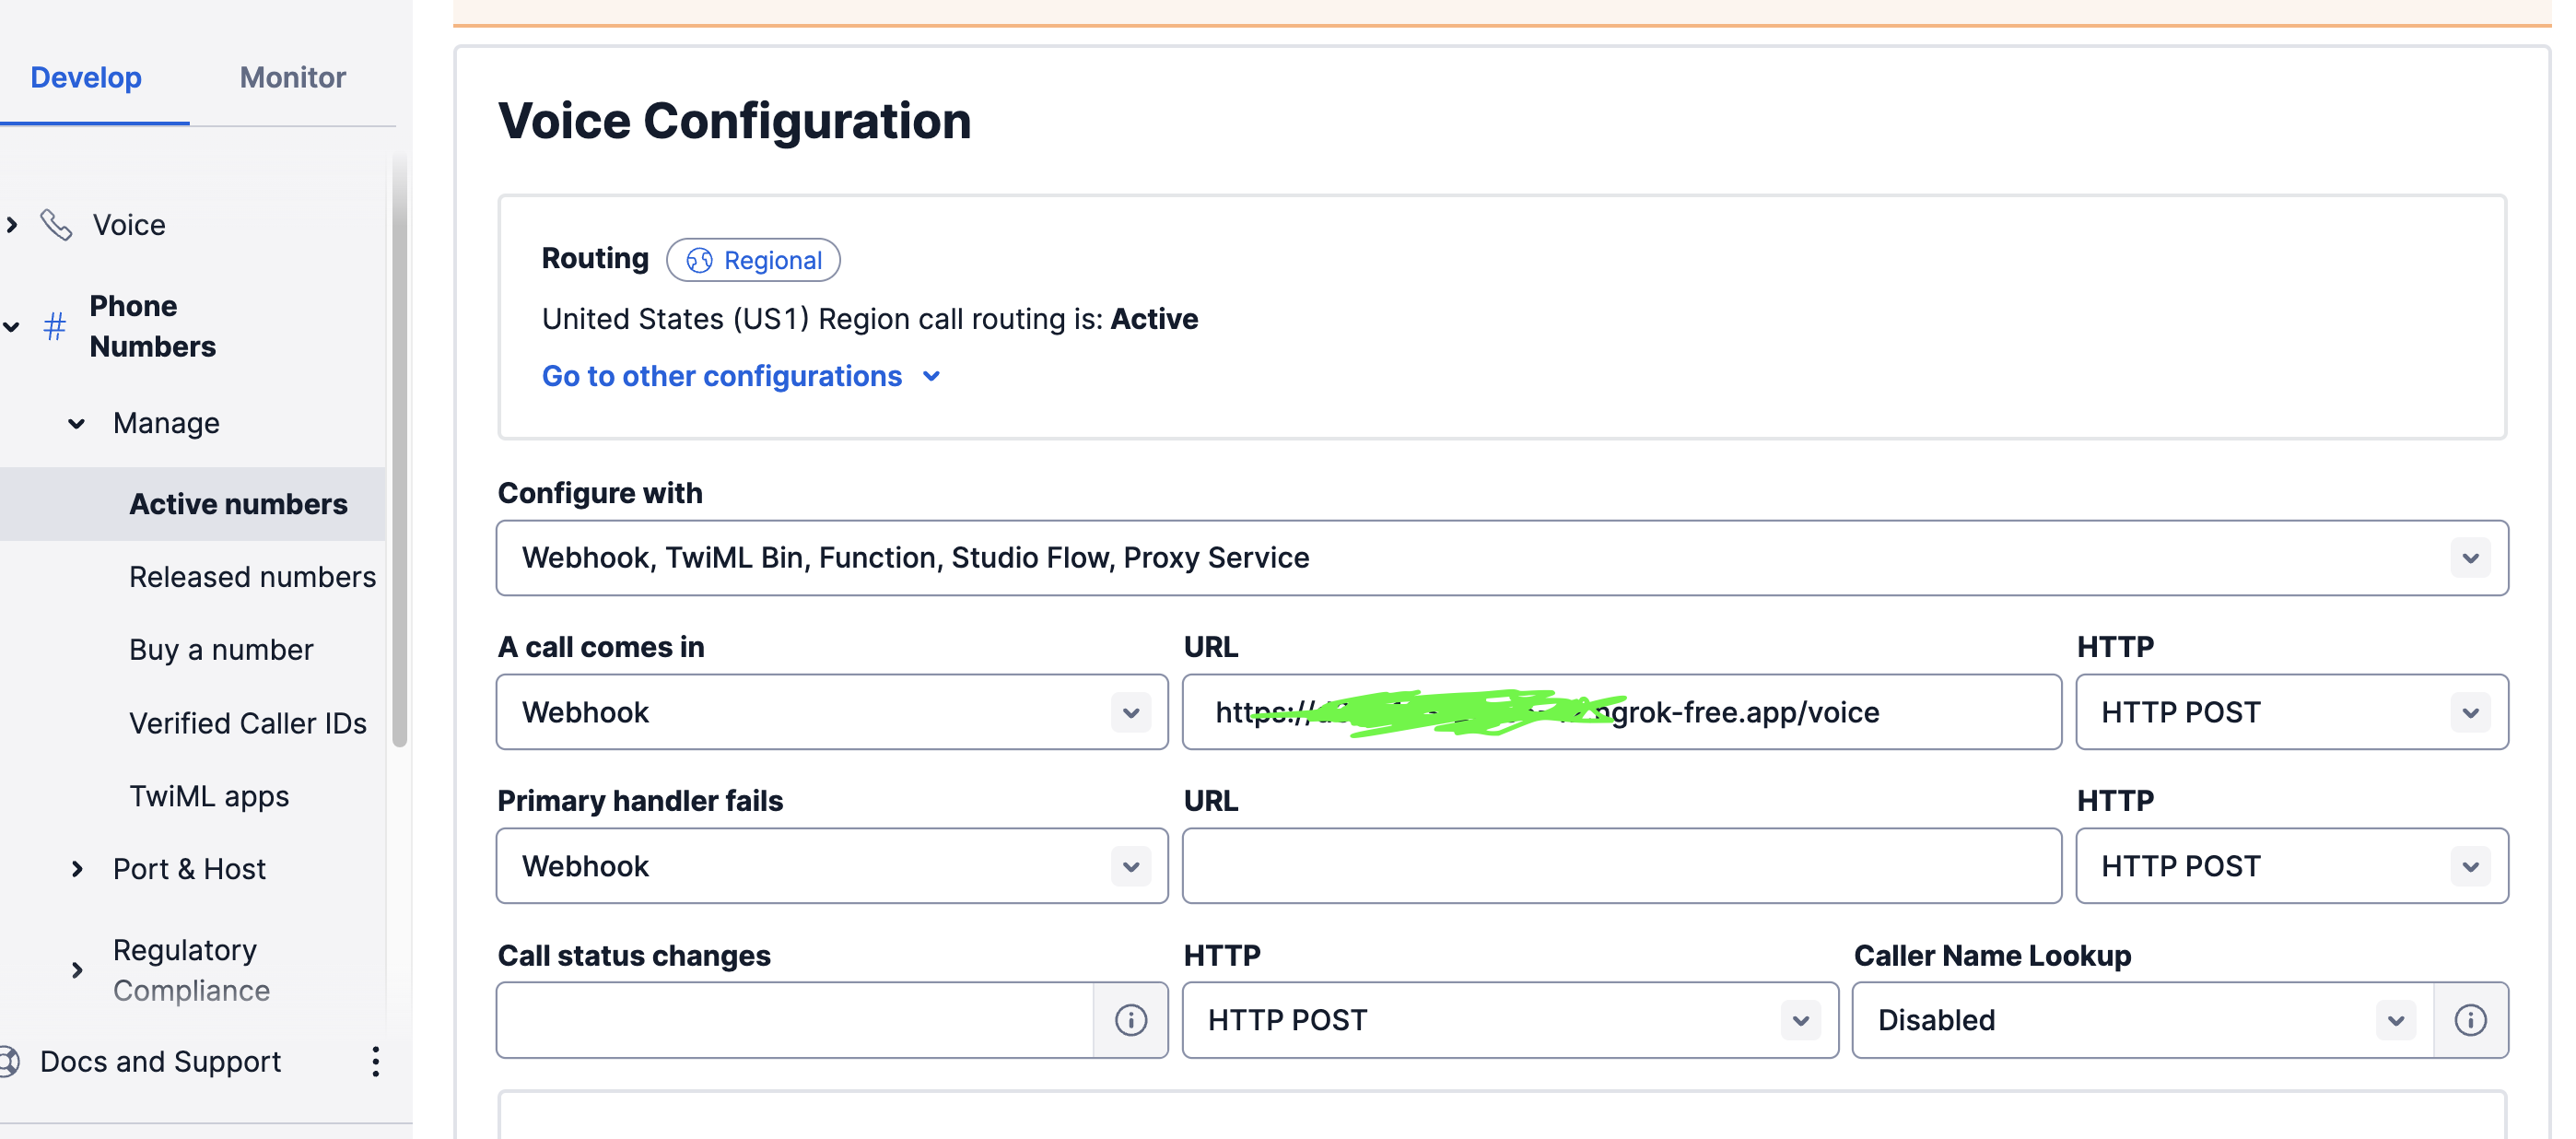Select Active numbers in the sidebar
The height and width of the screenshot is (1139, 2576).
pyautogui.click(x=239, y=503)
